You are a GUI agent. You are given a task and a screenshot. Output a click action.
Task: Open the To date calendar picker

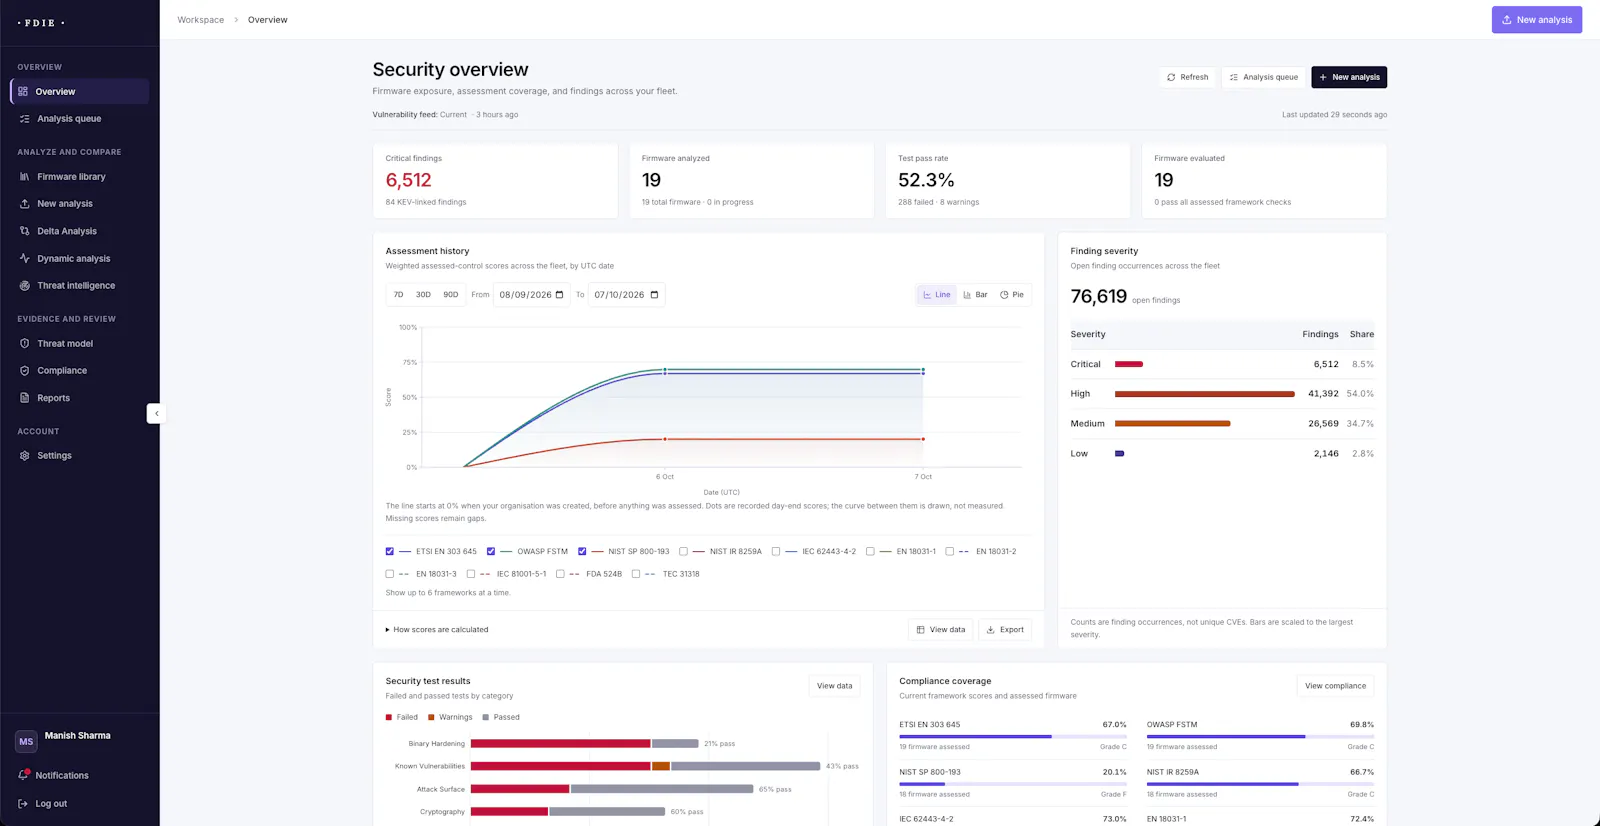[654, 295]
